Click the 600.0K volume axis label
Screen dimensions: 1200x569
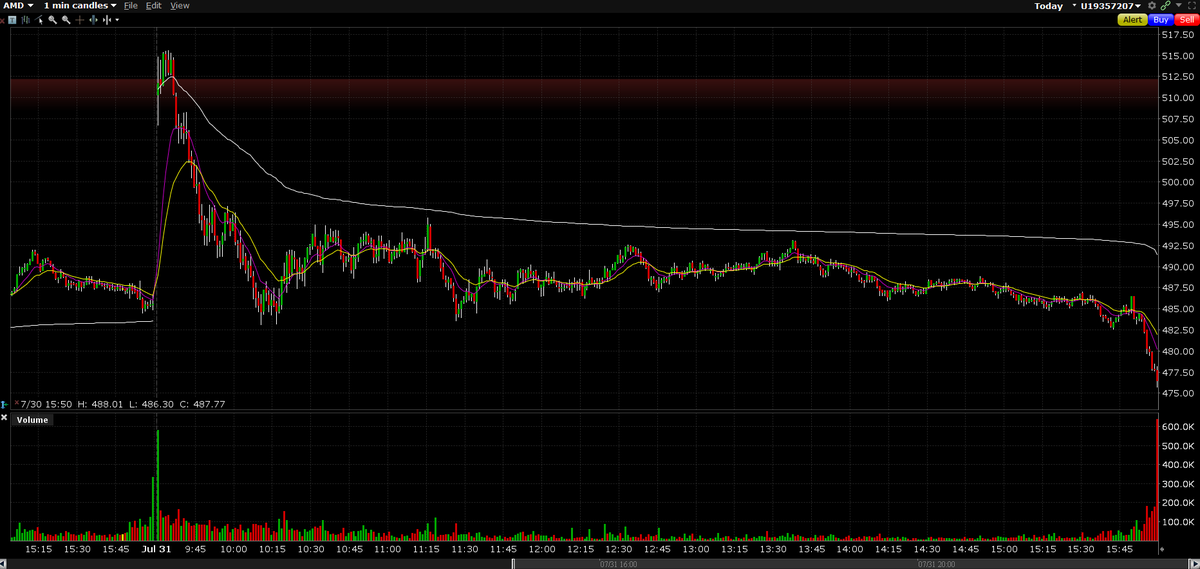pyautogui.click(x=1179, y=427)
